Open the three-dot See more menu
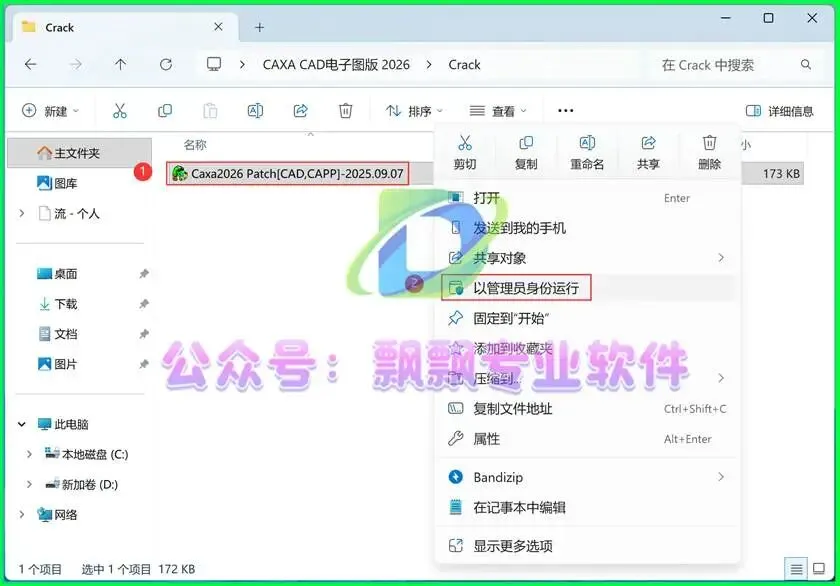Viewport: 840px width, 586px height. click(x=566, y=111)
